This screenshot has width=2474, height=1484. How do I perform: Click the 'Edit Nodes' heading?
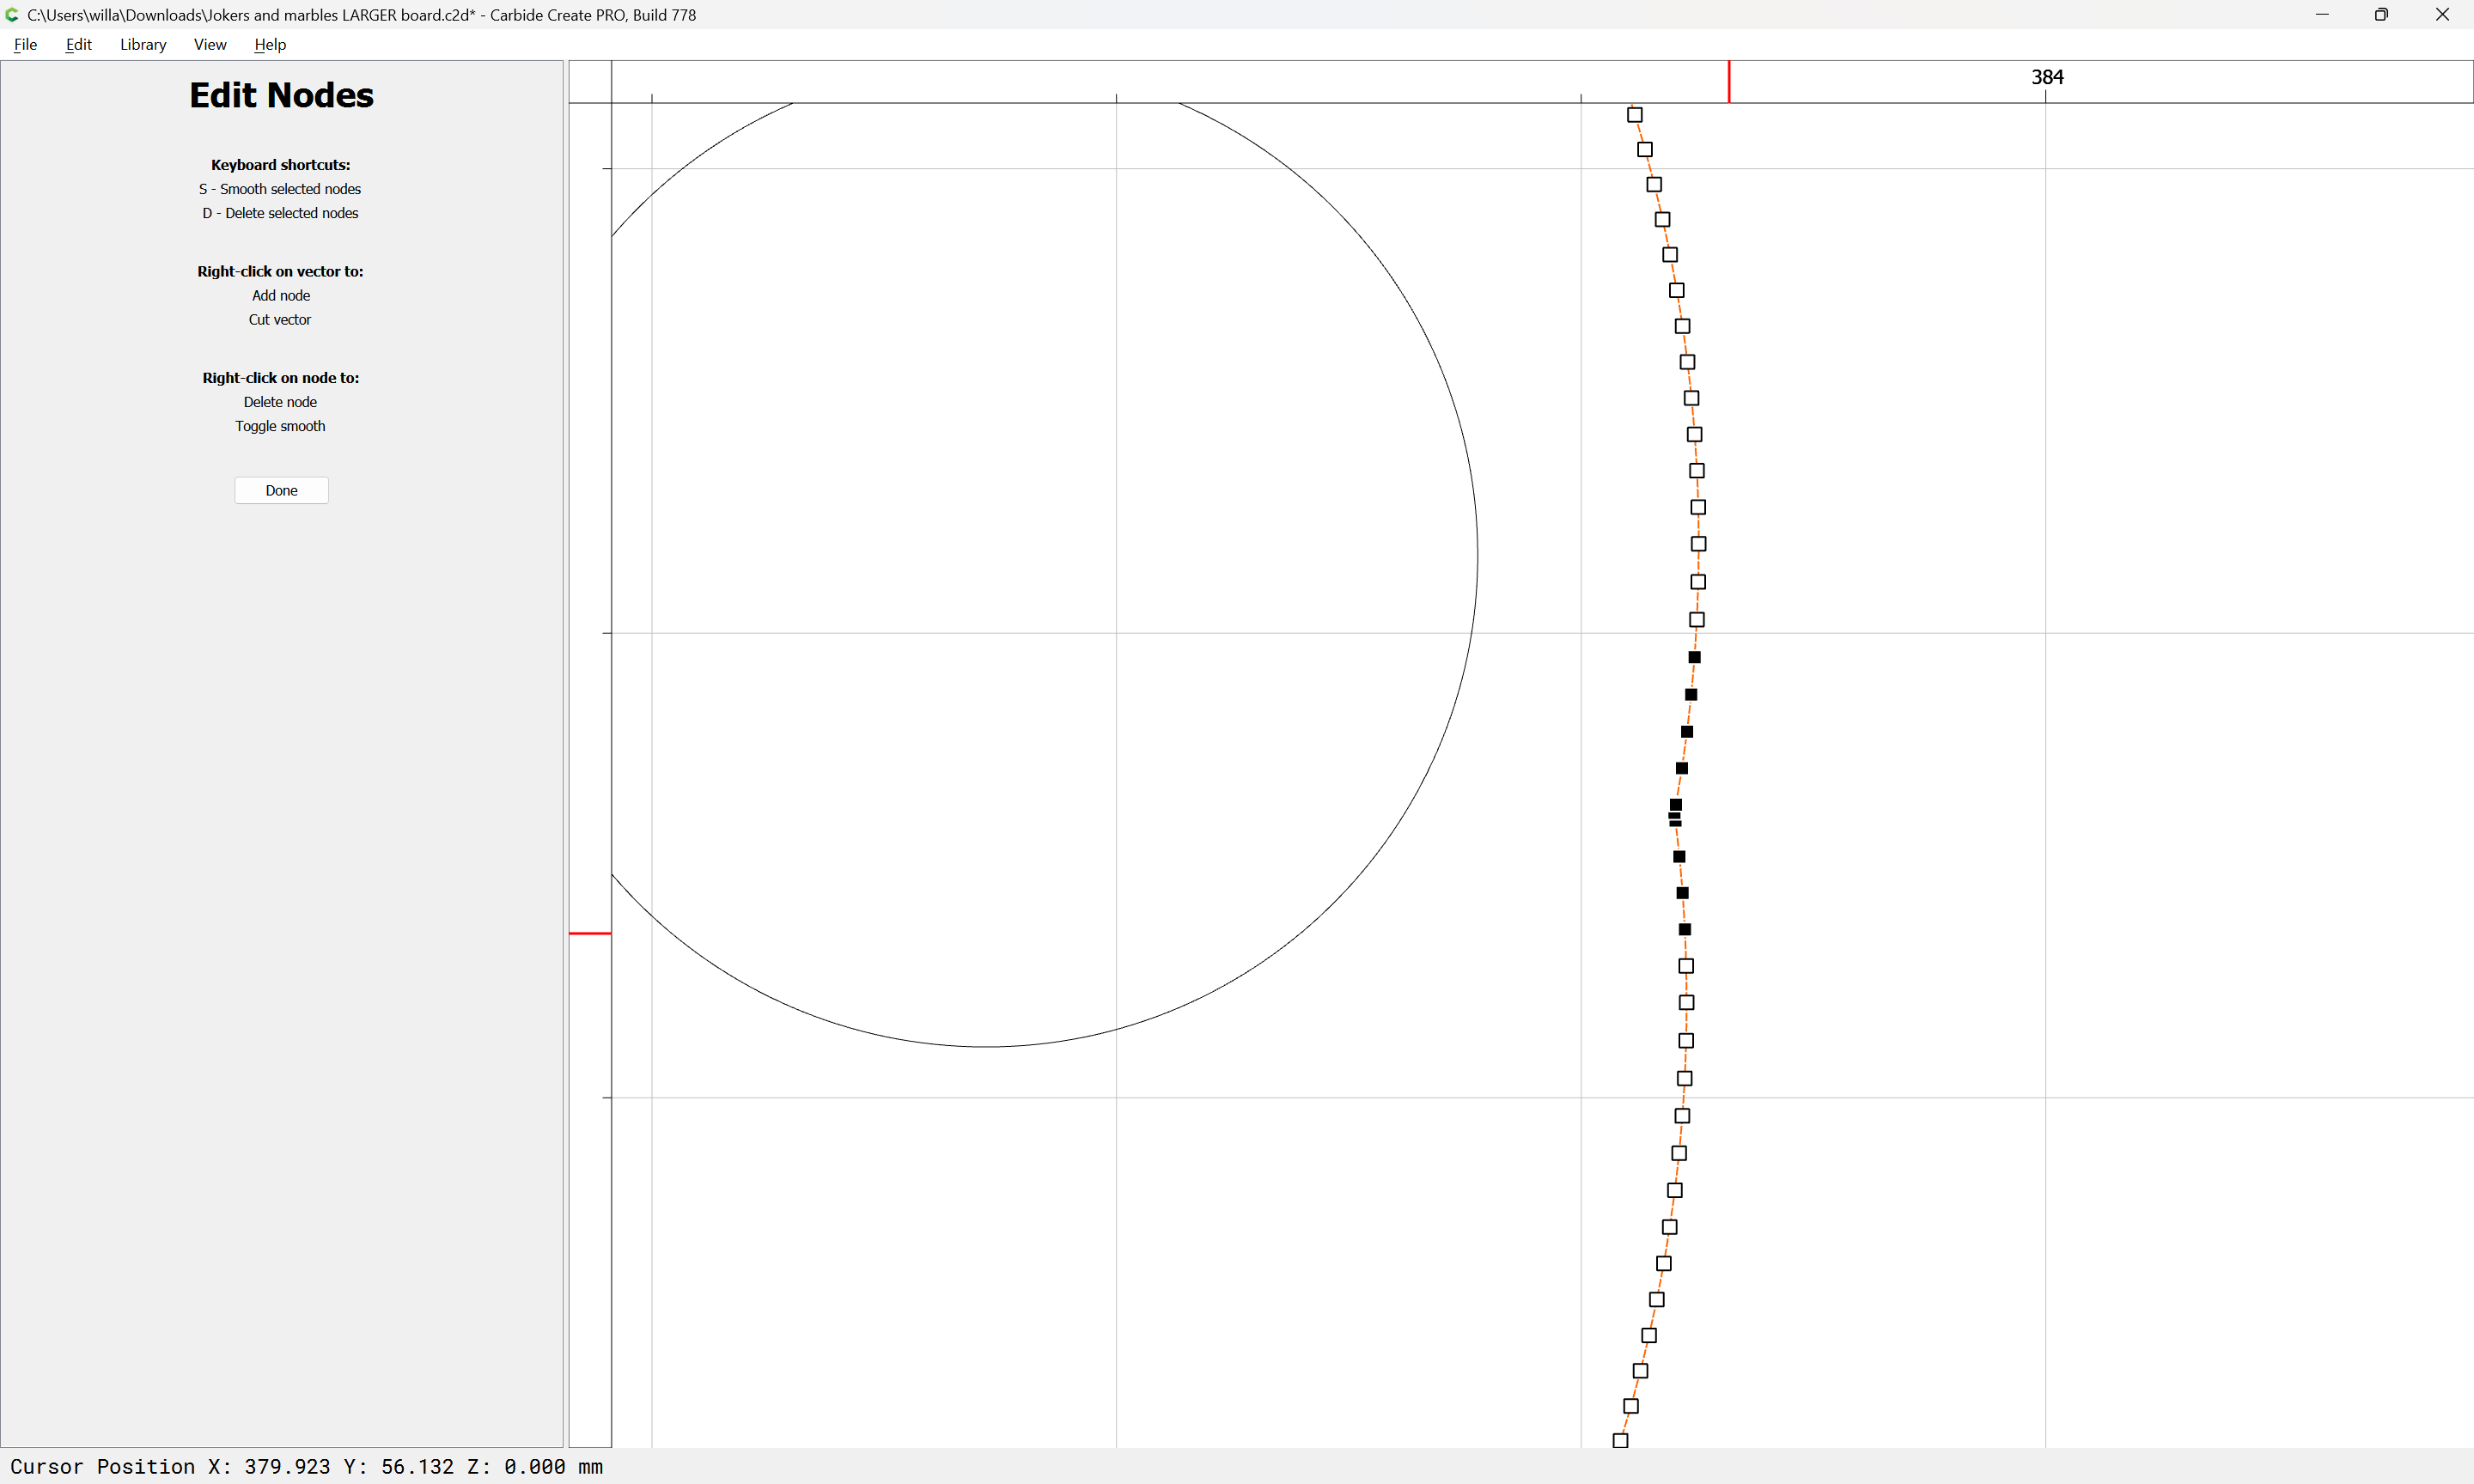tap(281, 95)
